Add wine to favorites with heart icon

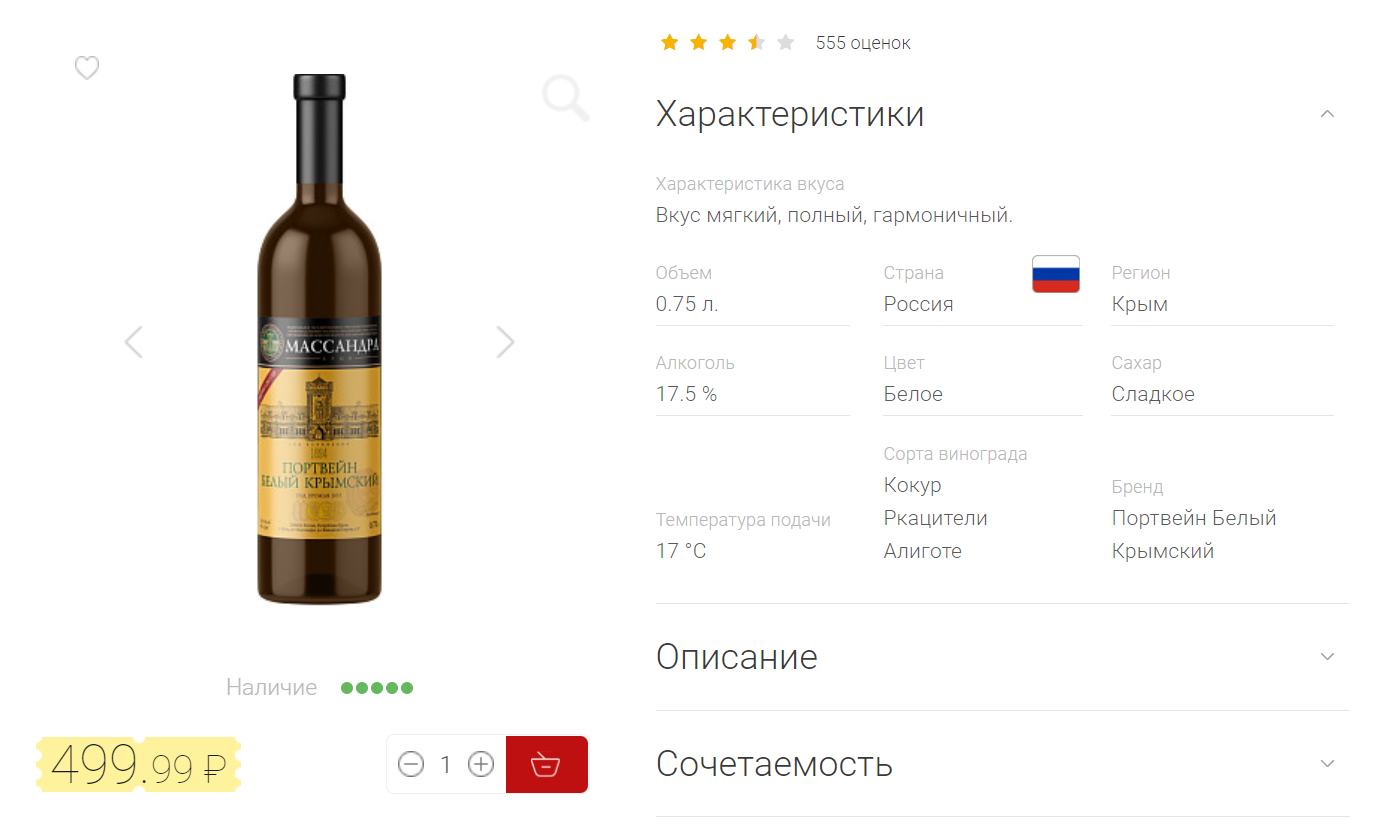(x=87, y=68)
